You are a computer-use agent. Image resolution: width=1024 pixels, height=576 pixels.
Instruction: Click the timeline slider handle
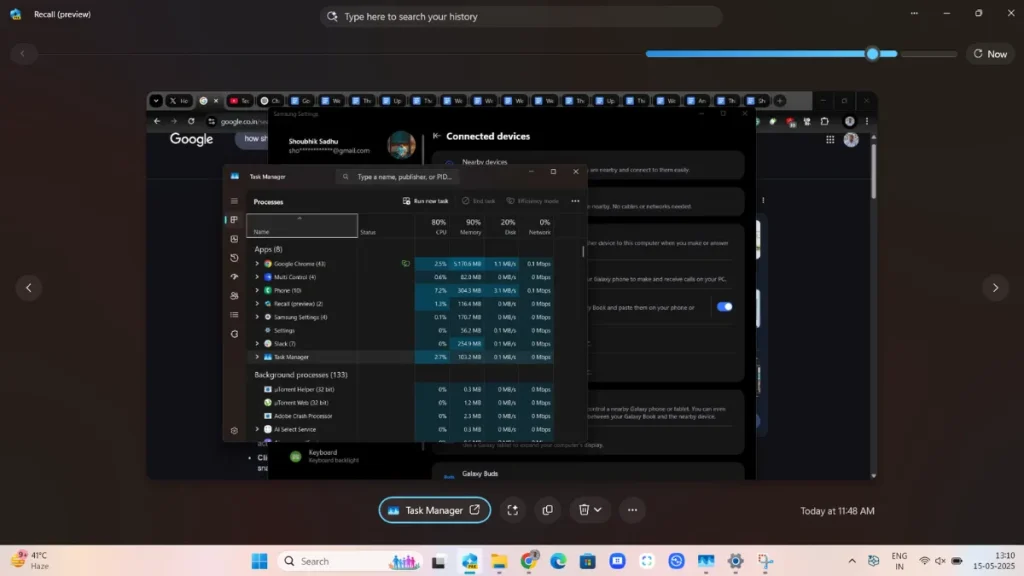click(x=872, y=54)
